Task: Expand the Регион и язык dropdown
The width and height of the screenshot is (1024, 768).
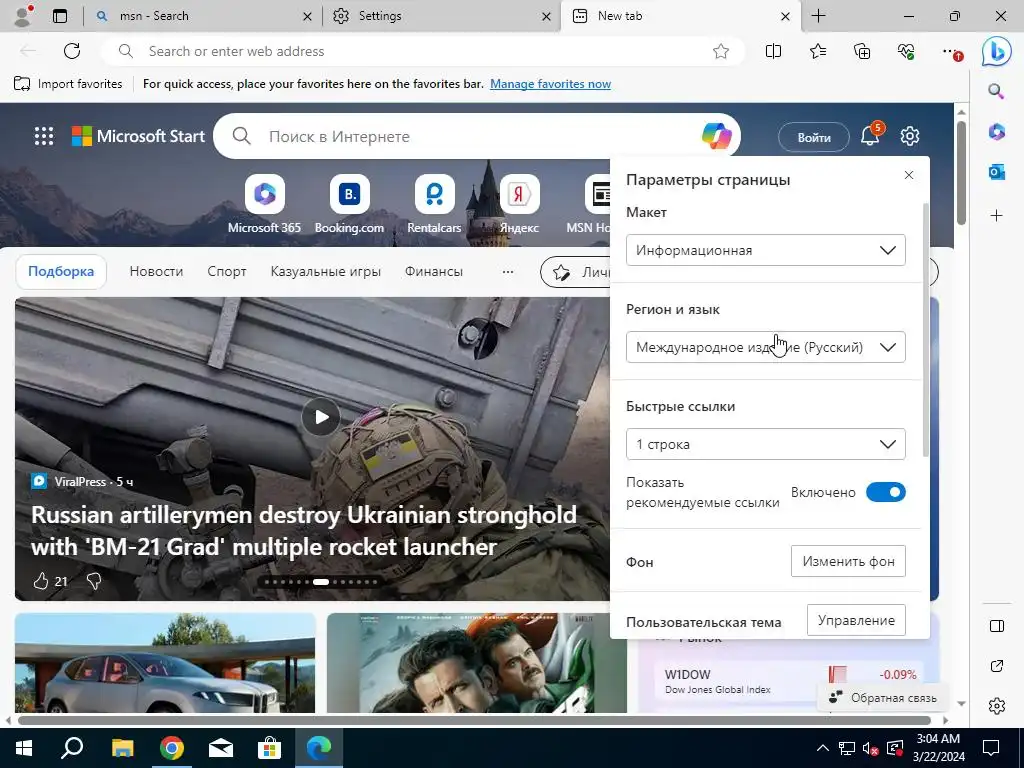Action: 765,347
